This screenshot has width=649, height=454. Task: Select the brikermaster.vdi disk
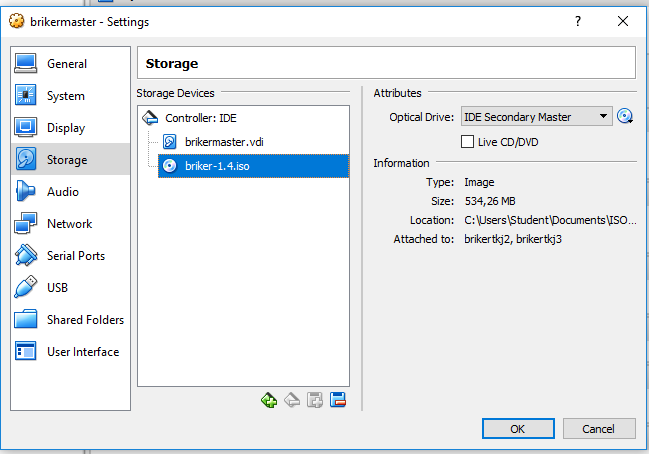click(224, 142)
